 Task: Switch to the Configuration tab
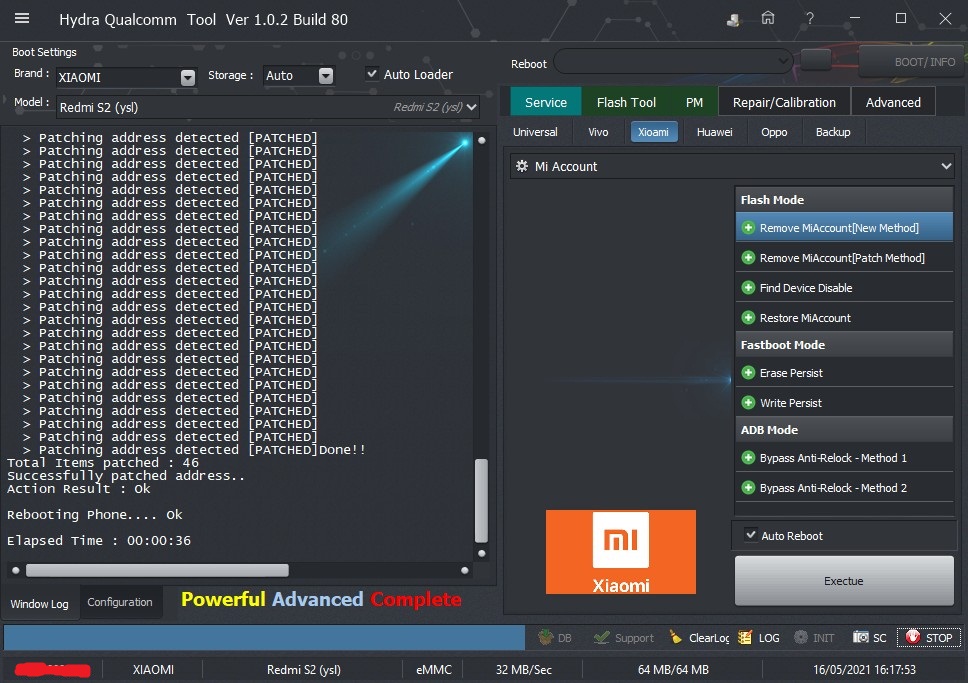click(x=120, y=602)
